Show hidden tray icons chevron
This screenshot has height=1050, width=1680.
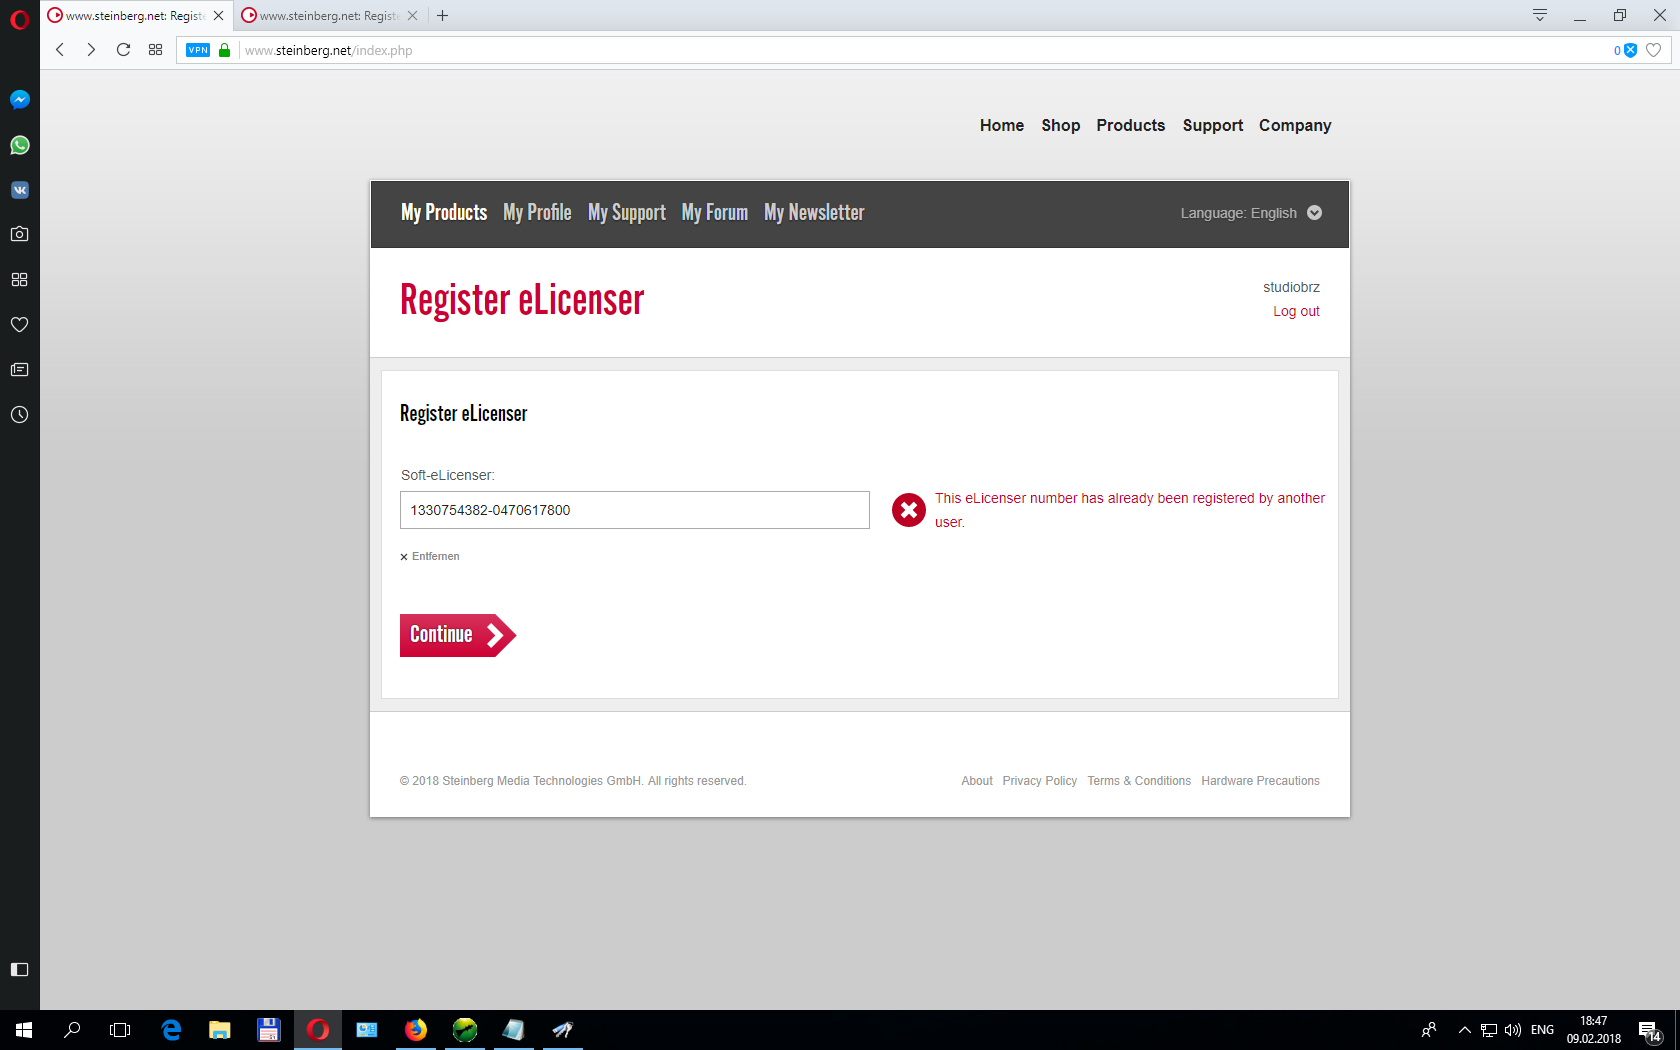[1464, 1030]
